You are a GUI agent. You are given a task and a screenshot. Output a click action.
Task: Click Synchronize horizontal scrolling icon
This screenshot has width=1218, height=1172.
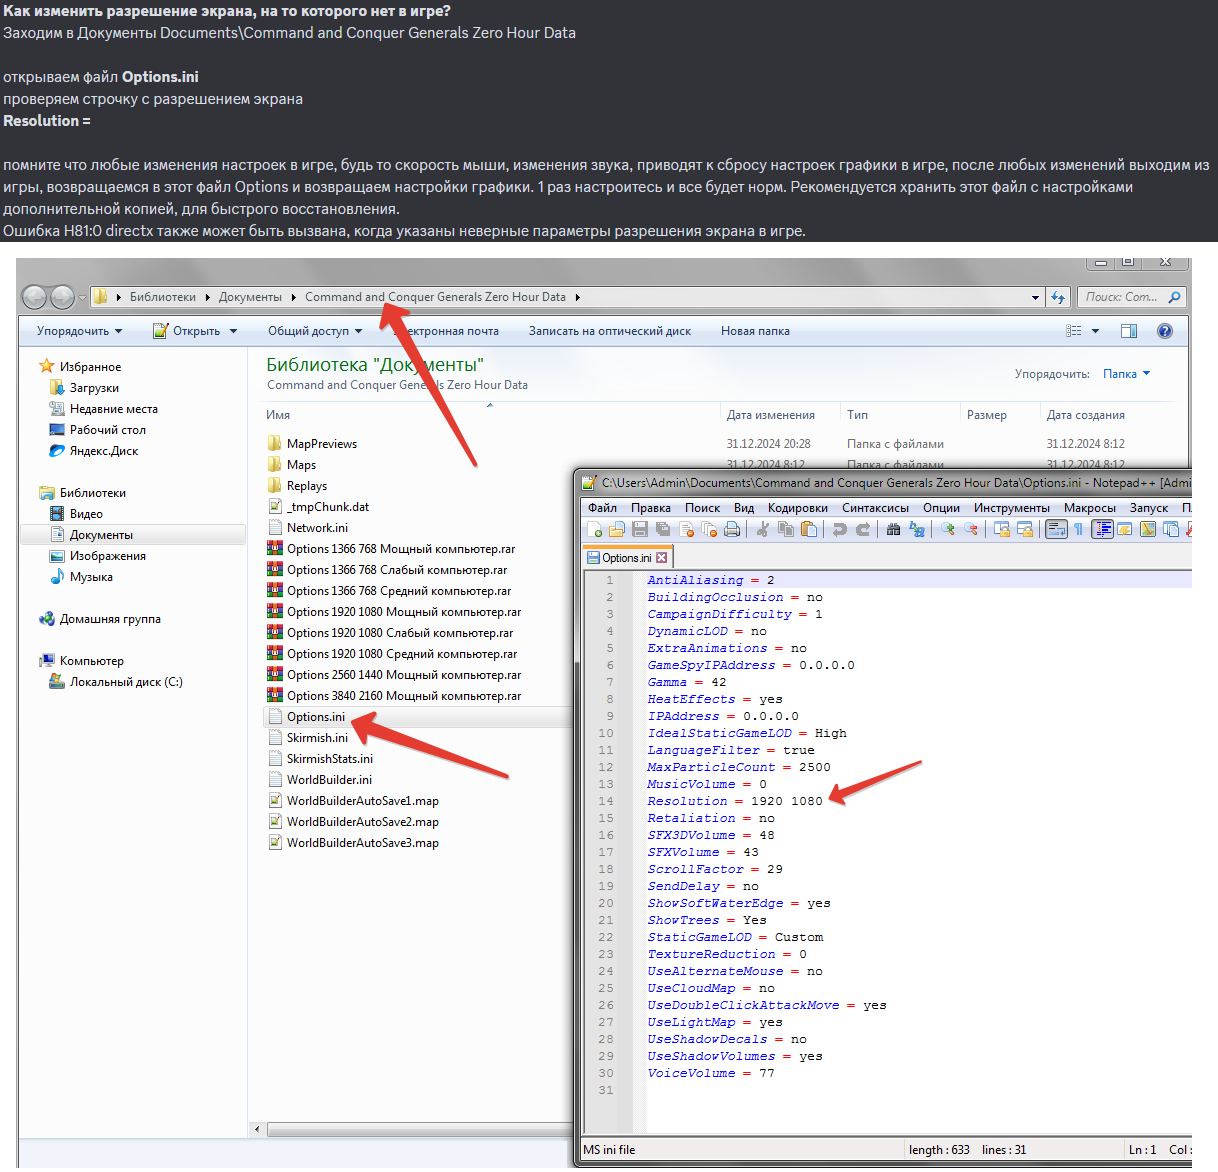tap(1024, 529)
